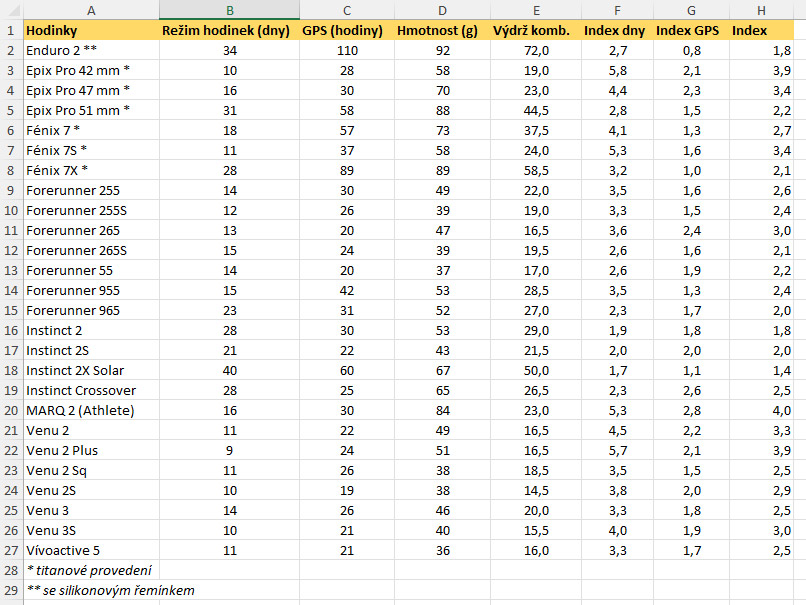Select the 'Vívoactive 5' cell
Screen dimensions: 806x605
coord(91,551)
